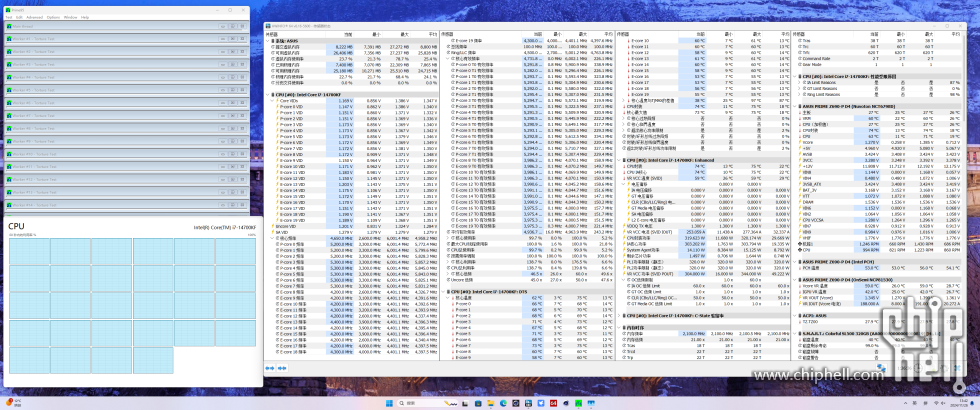Select the Ring Limit Reasons row
The height and width of the screenshot is (410, 980).
[x=879, y=94]
